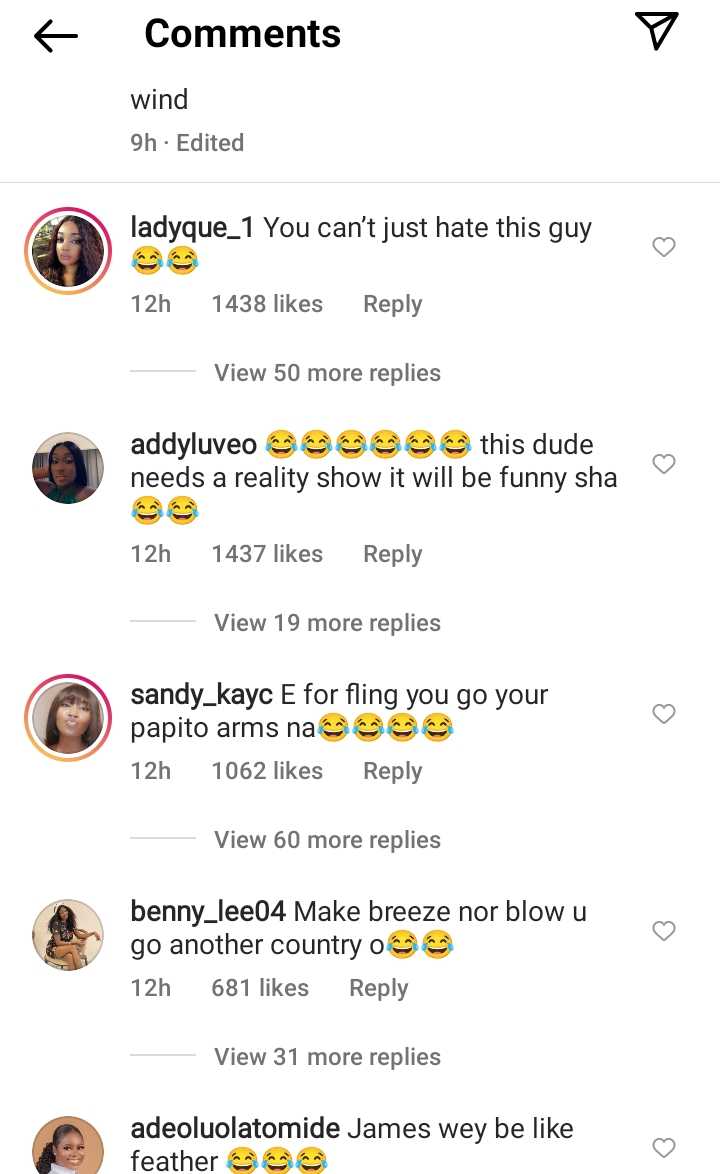View 1438 likes on ladyque_1's comment
The width and height of the screenshot is (720, 1174).
266,304
